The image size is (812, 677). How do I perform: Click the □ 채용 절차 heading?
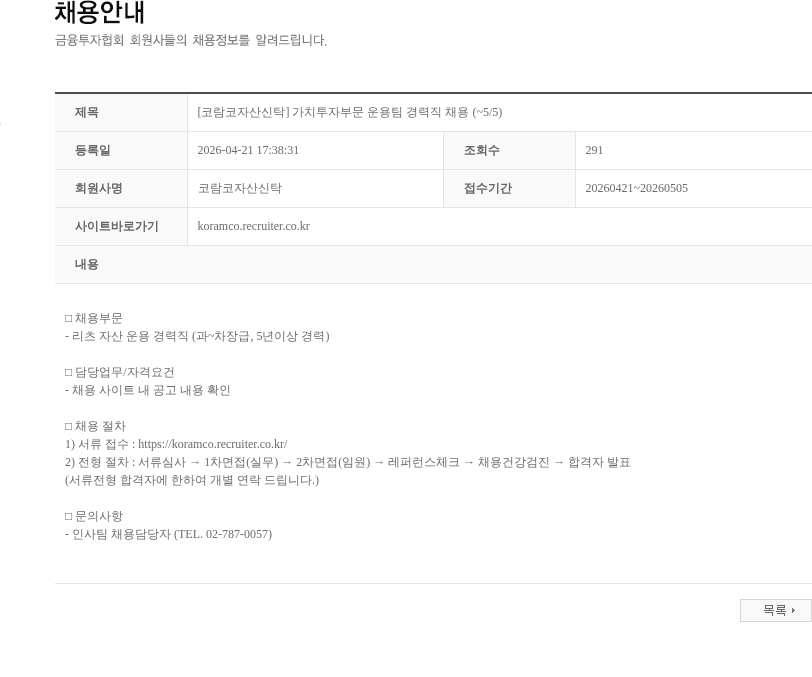click(x=95, y=426)
